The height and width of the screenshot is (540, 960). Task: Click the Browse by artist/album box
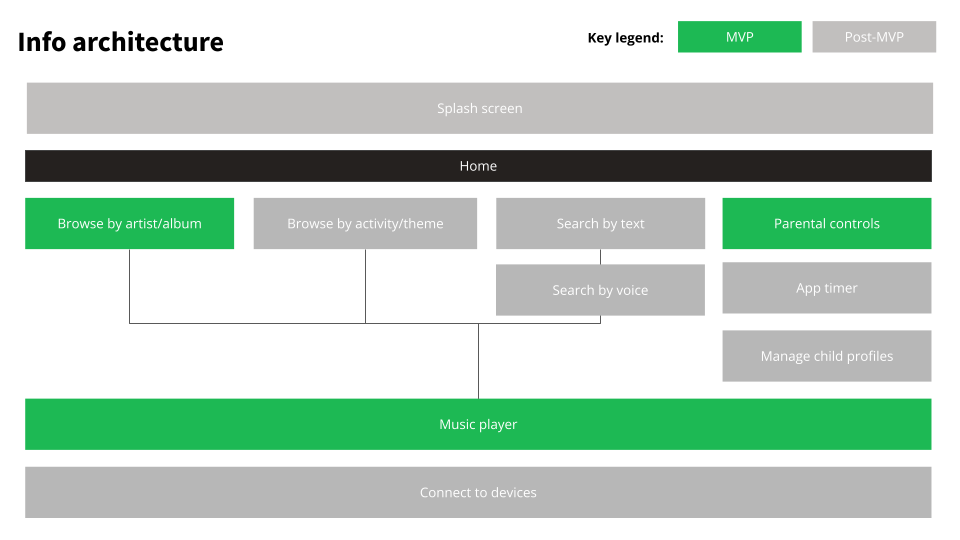[129, 223]
